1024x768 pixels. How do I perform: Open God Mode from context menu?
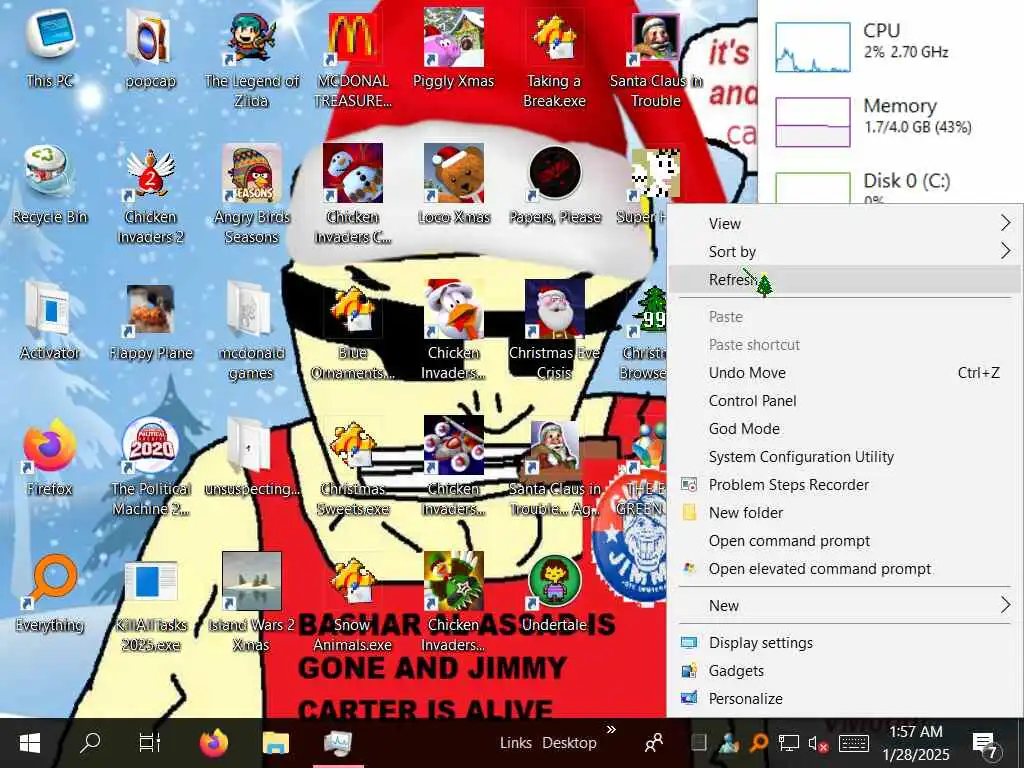(844, 429)
